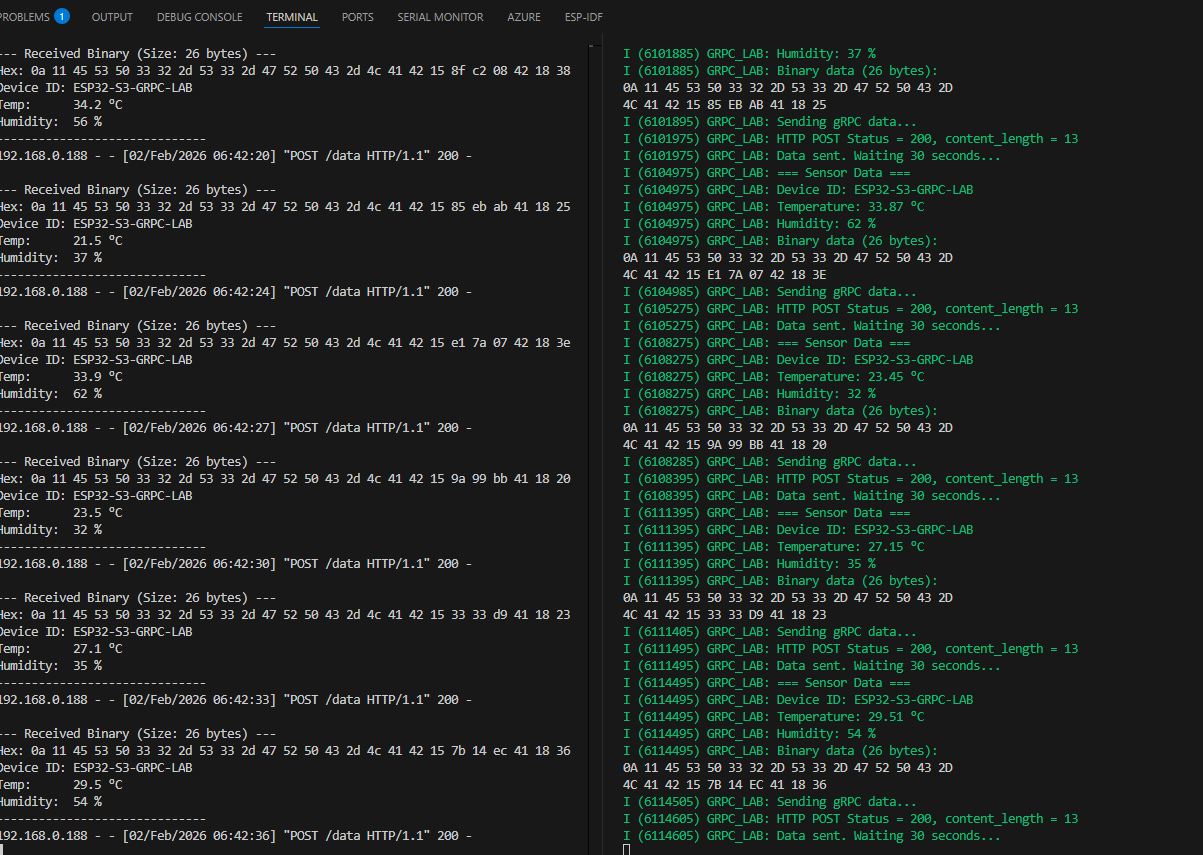Click "=== Sensor Data ===" log at 6108275

point(766,343)
